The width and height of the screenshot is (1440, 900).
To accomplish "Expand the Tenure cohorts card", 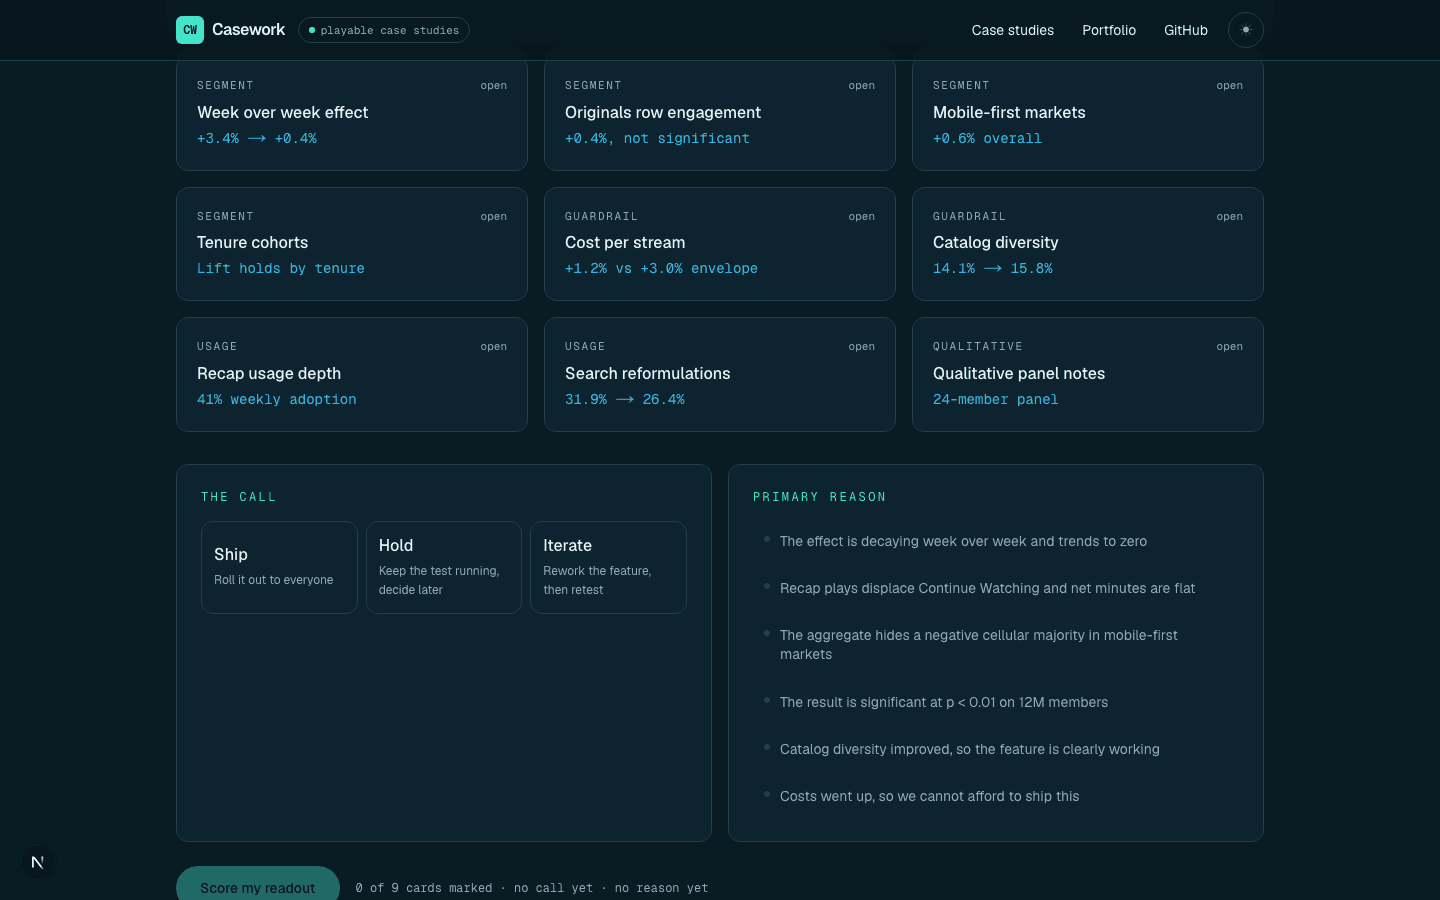I will [352, 244].
